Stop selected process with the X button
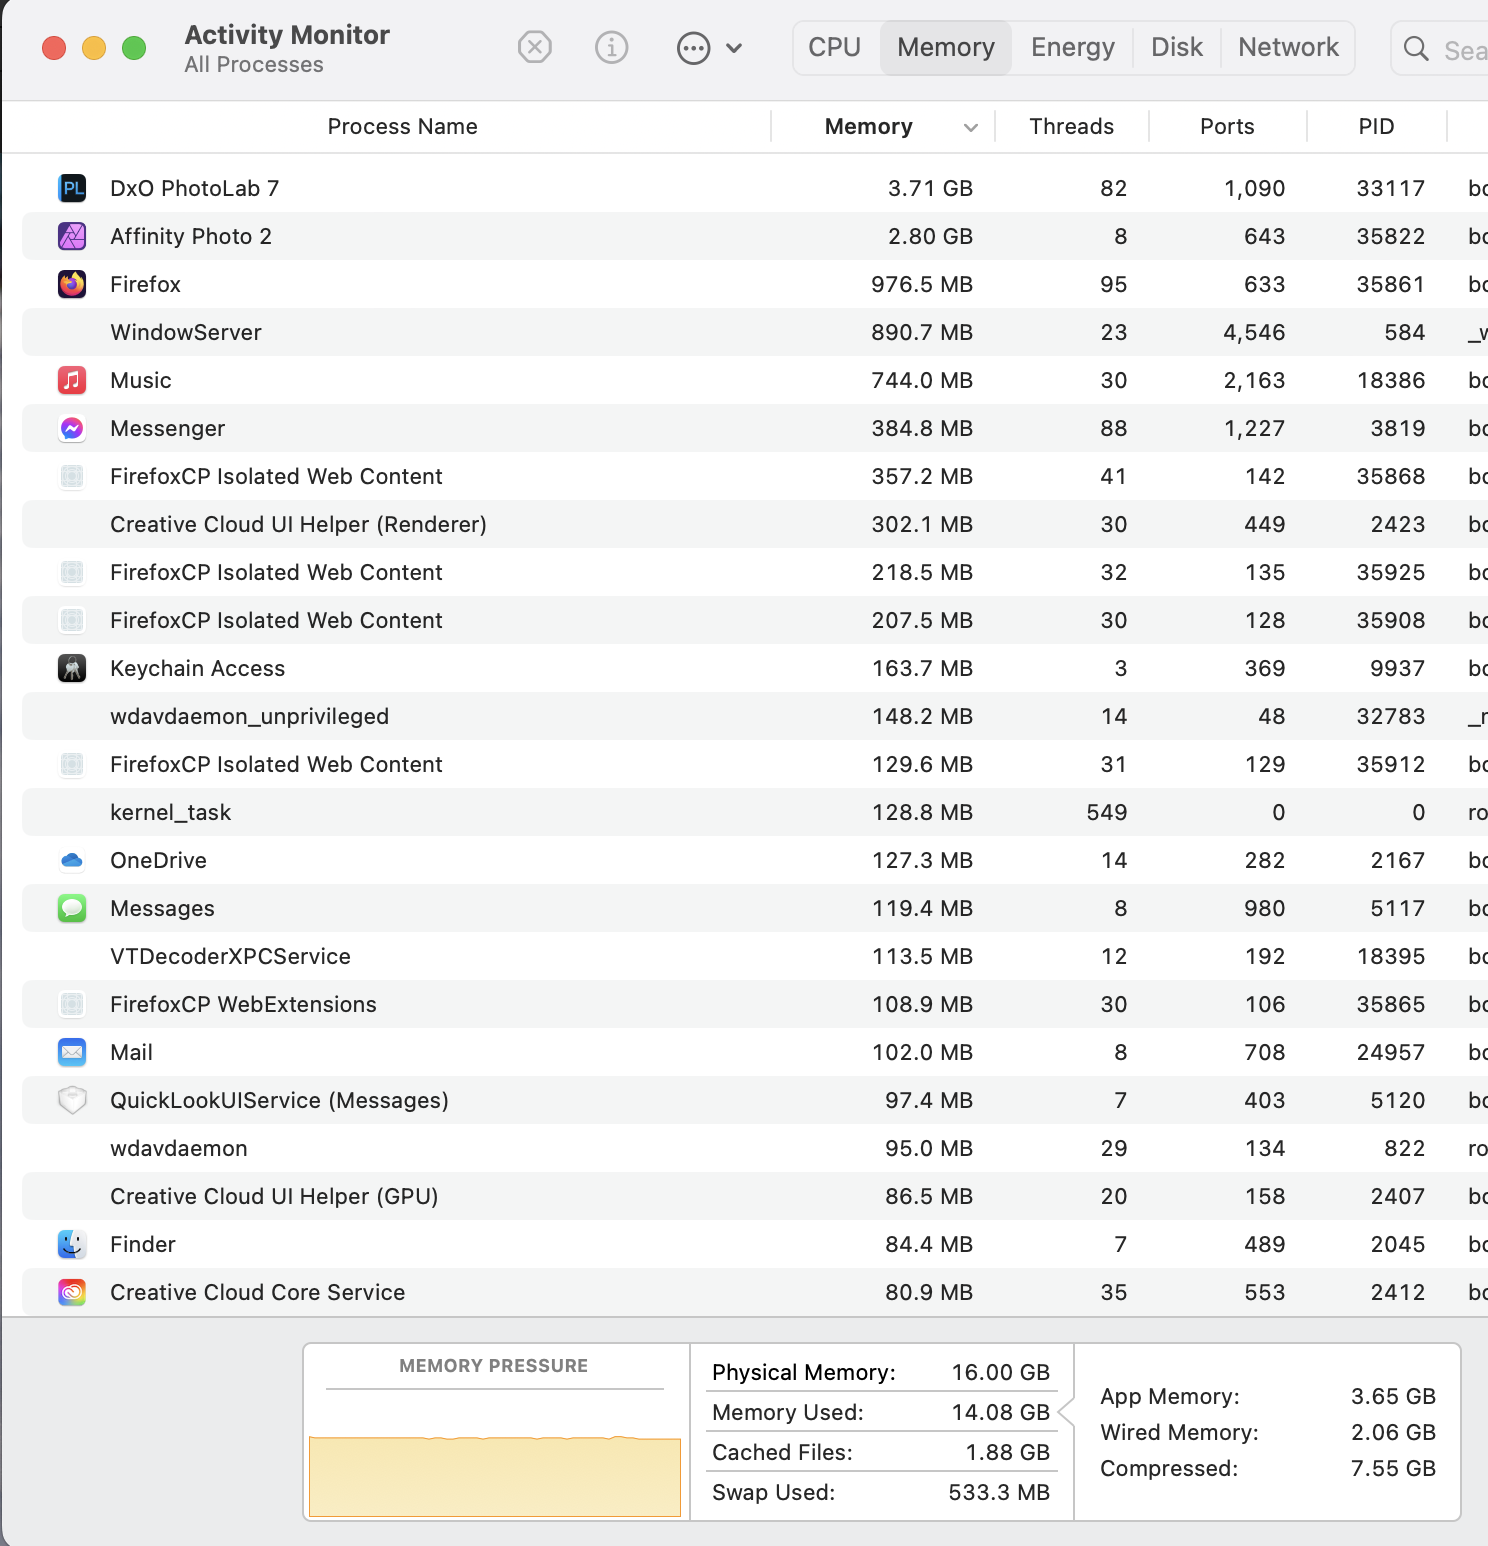This screenshot has width=1488, height=1546. [535, 47]
